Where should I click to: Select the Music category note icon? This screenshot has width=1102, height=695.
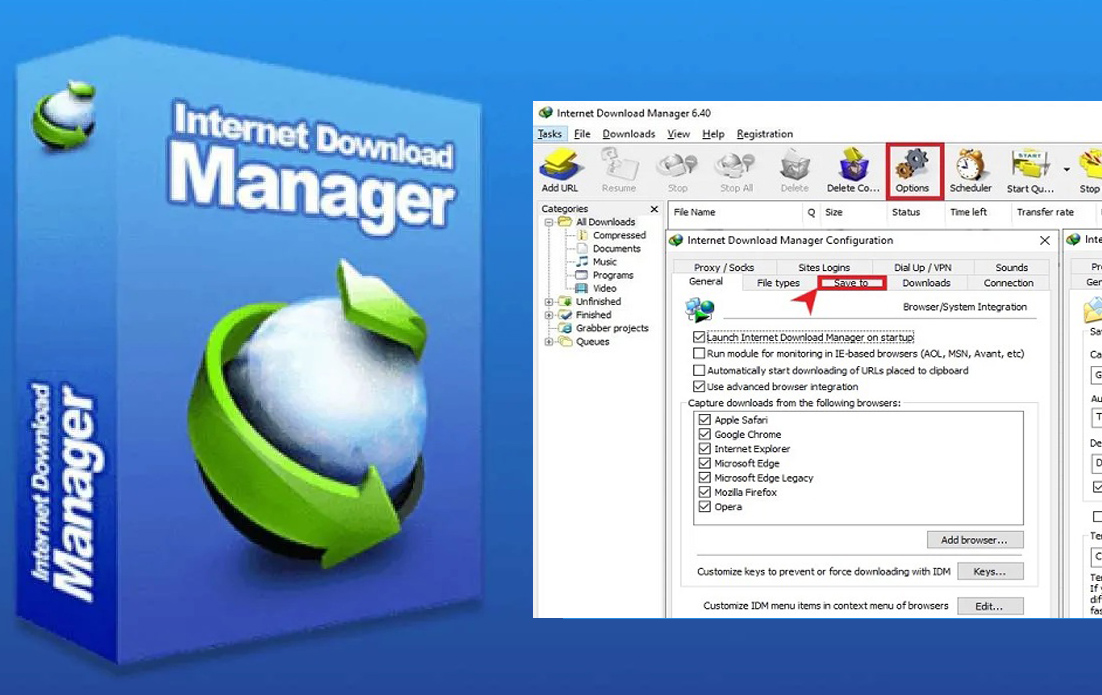[x=582, y=261]
